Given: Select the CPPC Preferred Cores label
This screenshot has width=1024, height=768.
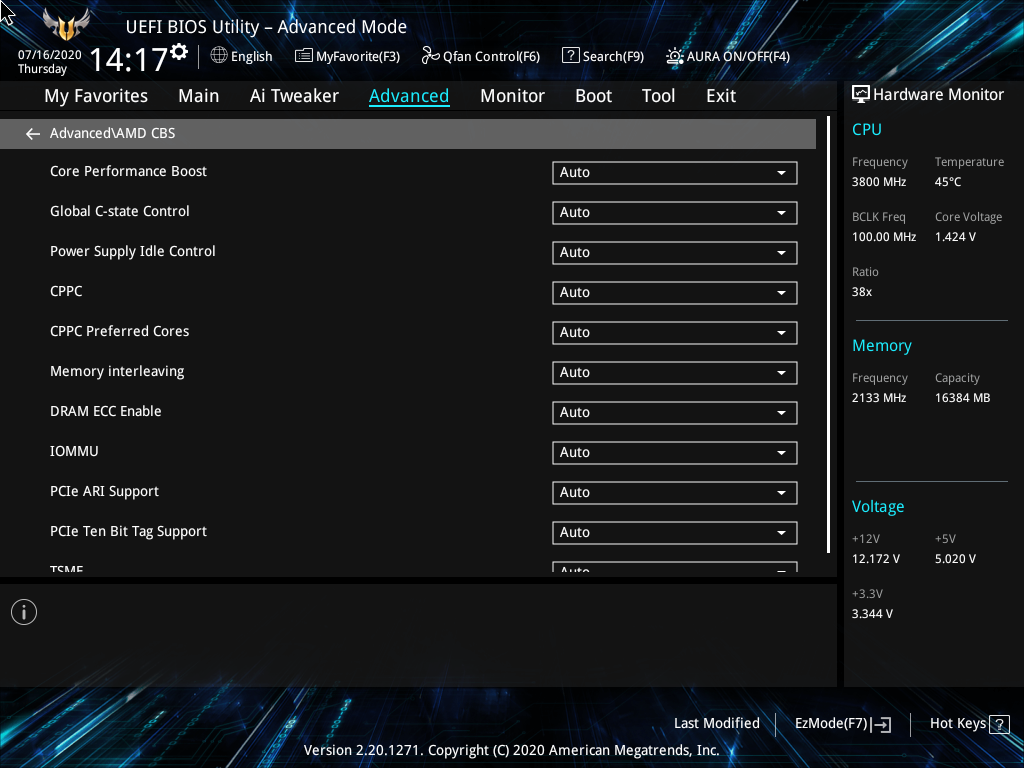Looking at the screenshot, I should [x=120, y=331].
